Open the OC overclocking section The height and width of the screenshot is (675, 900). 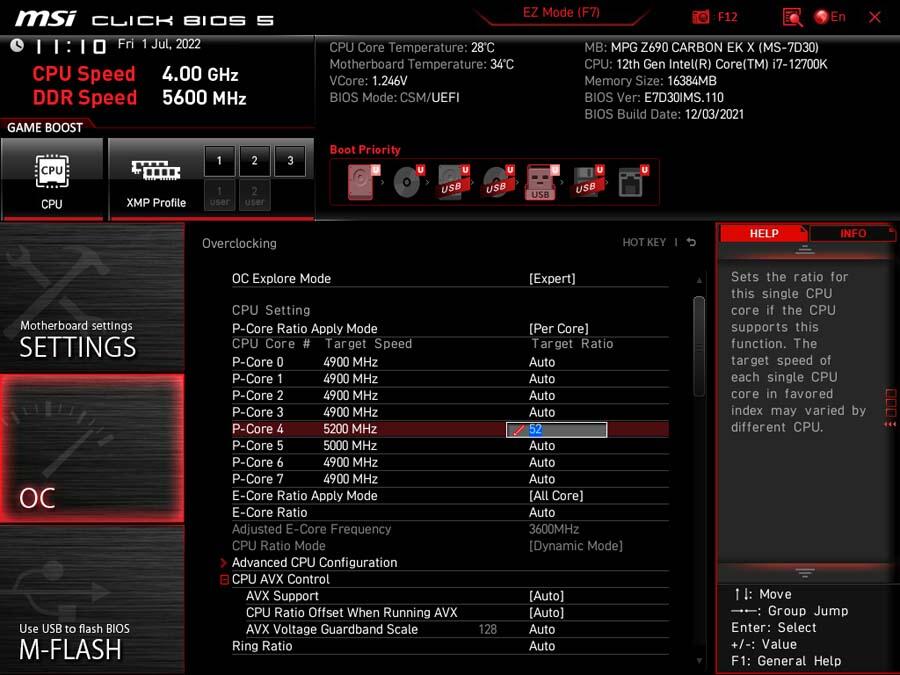point(92,449)
